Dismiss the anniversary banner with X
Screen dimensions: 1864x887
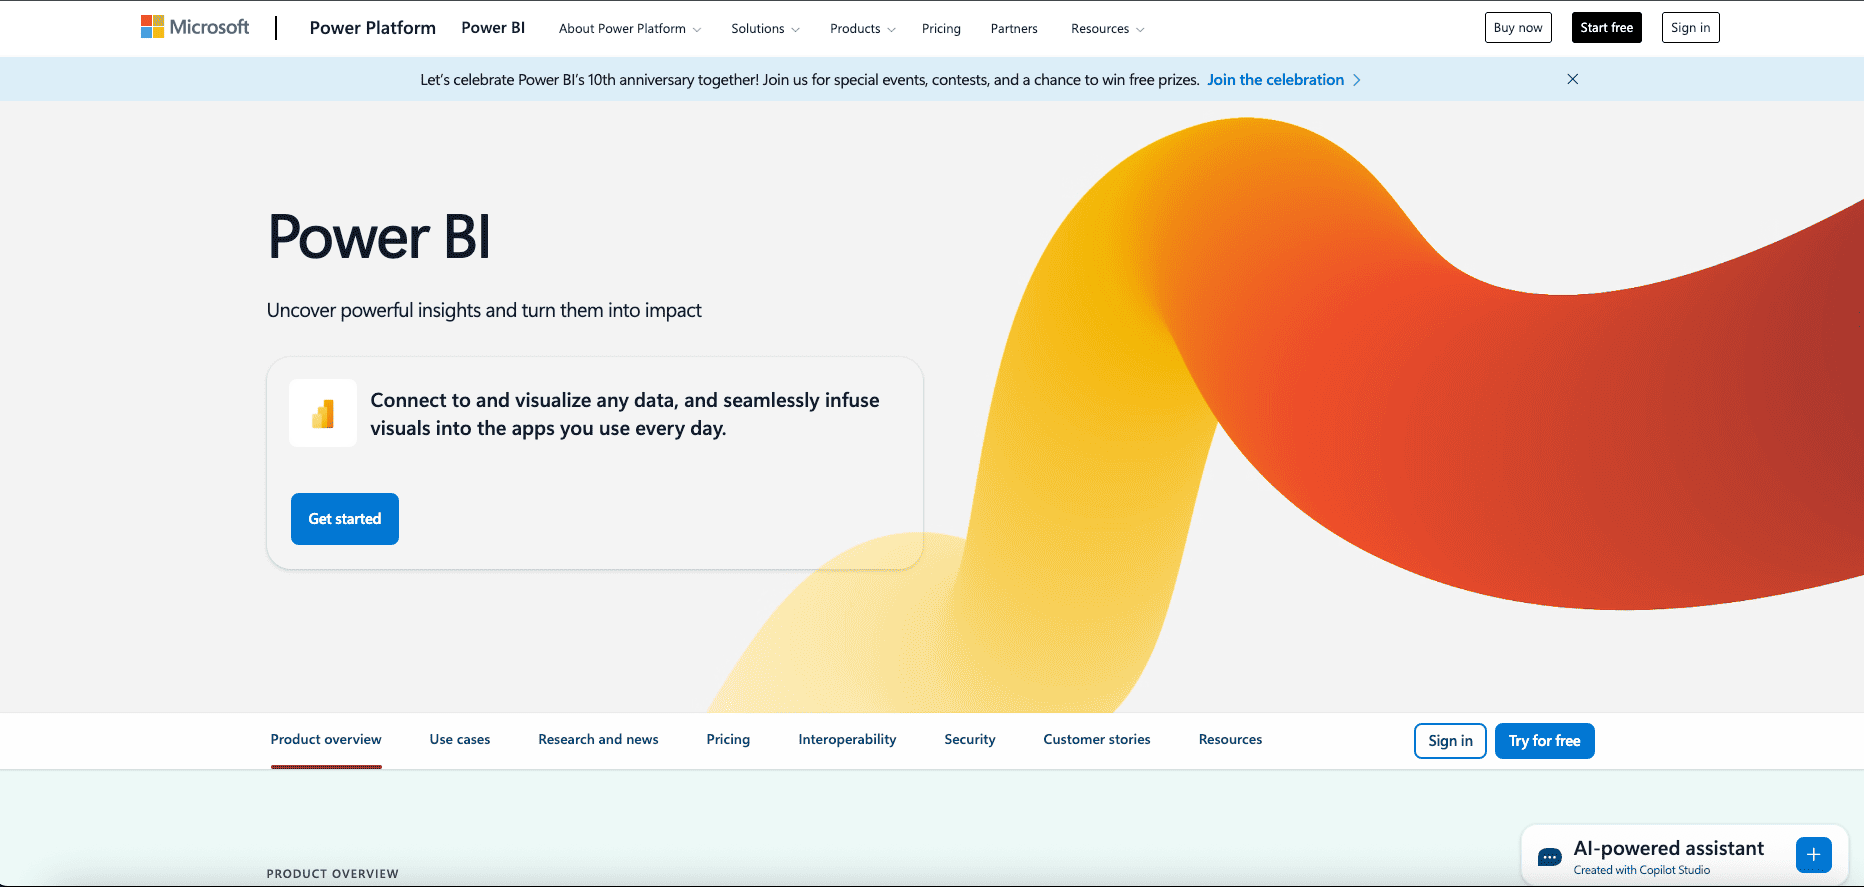(x=1572, y=79)
